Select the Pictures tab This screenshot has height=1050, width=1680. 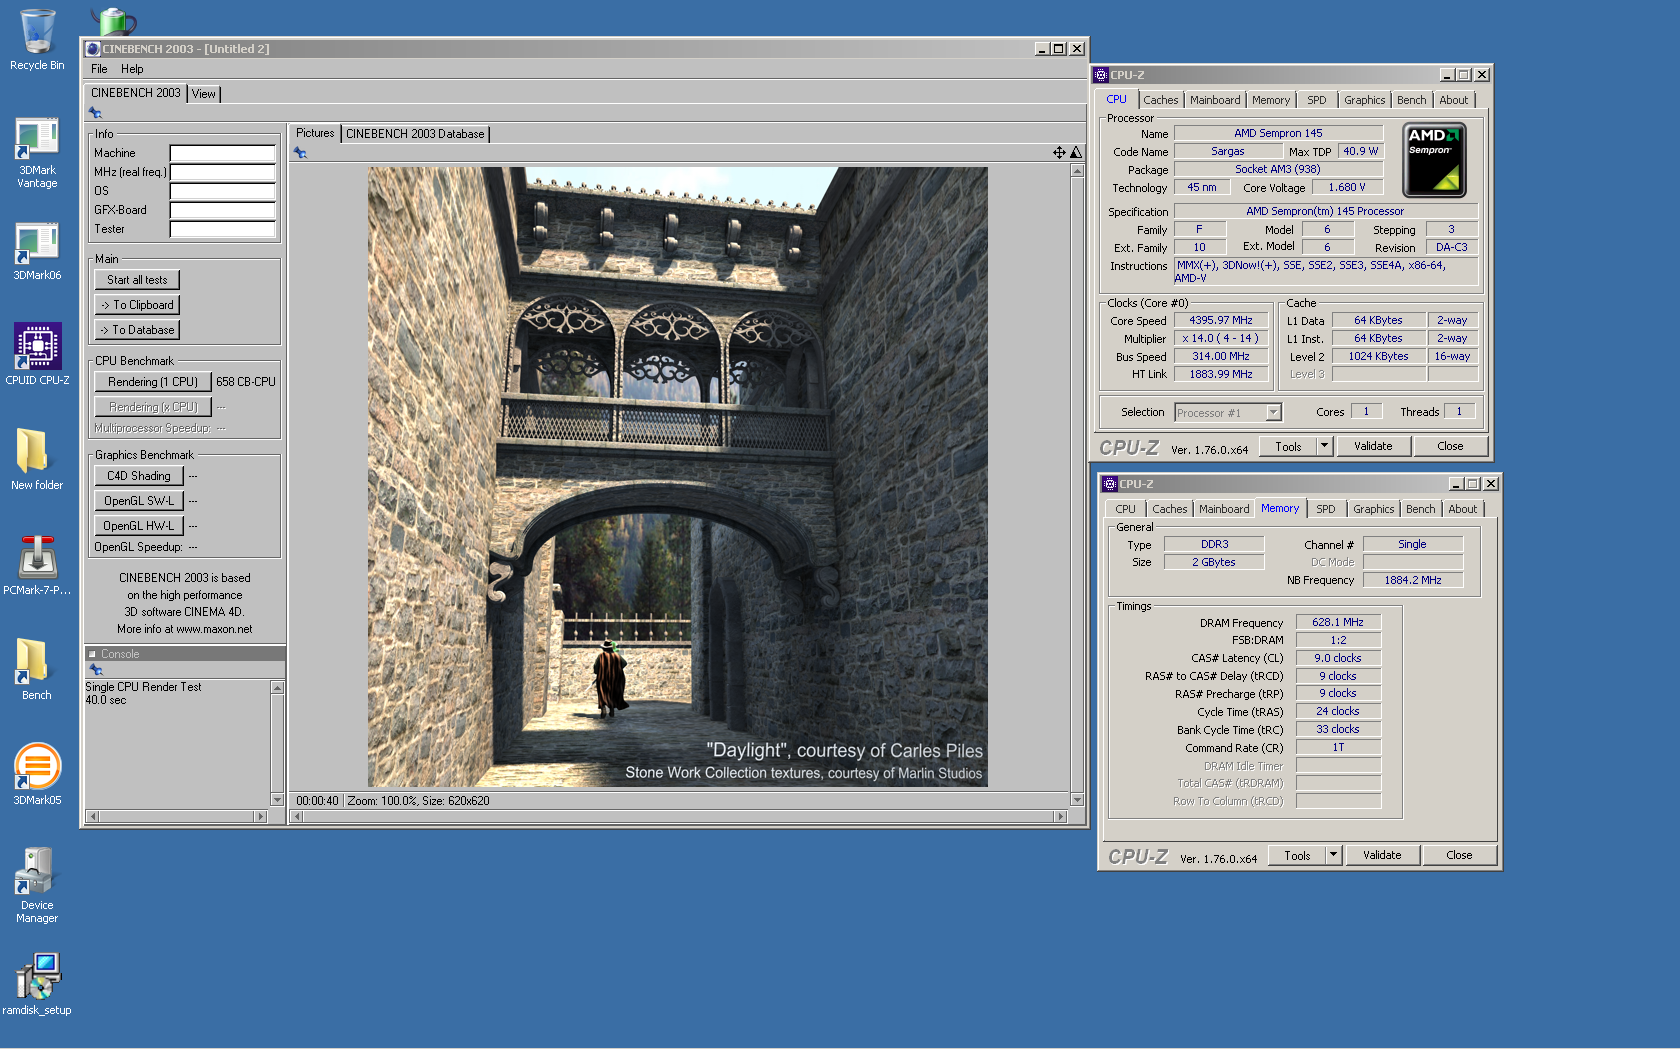(x=315, y=133)
